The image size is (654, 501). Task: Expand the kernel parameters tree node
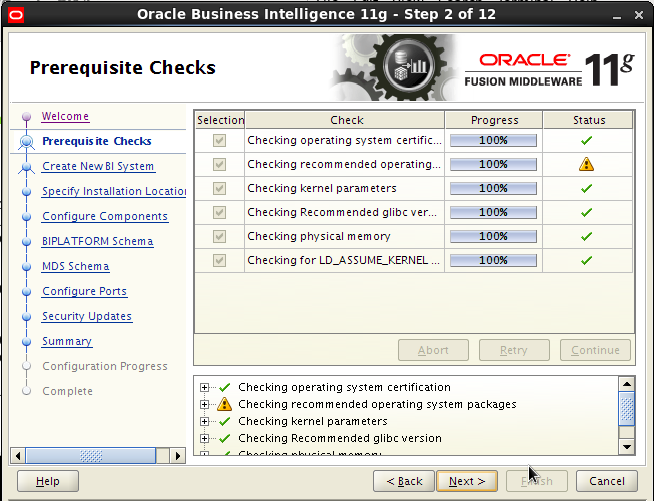204,421
